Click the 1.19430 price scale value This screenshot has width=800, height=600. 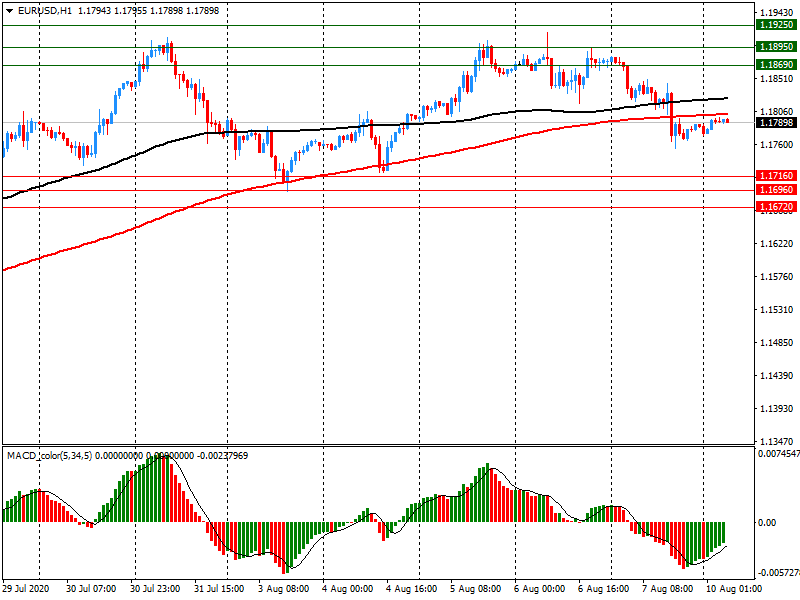[x=777, y=13]
